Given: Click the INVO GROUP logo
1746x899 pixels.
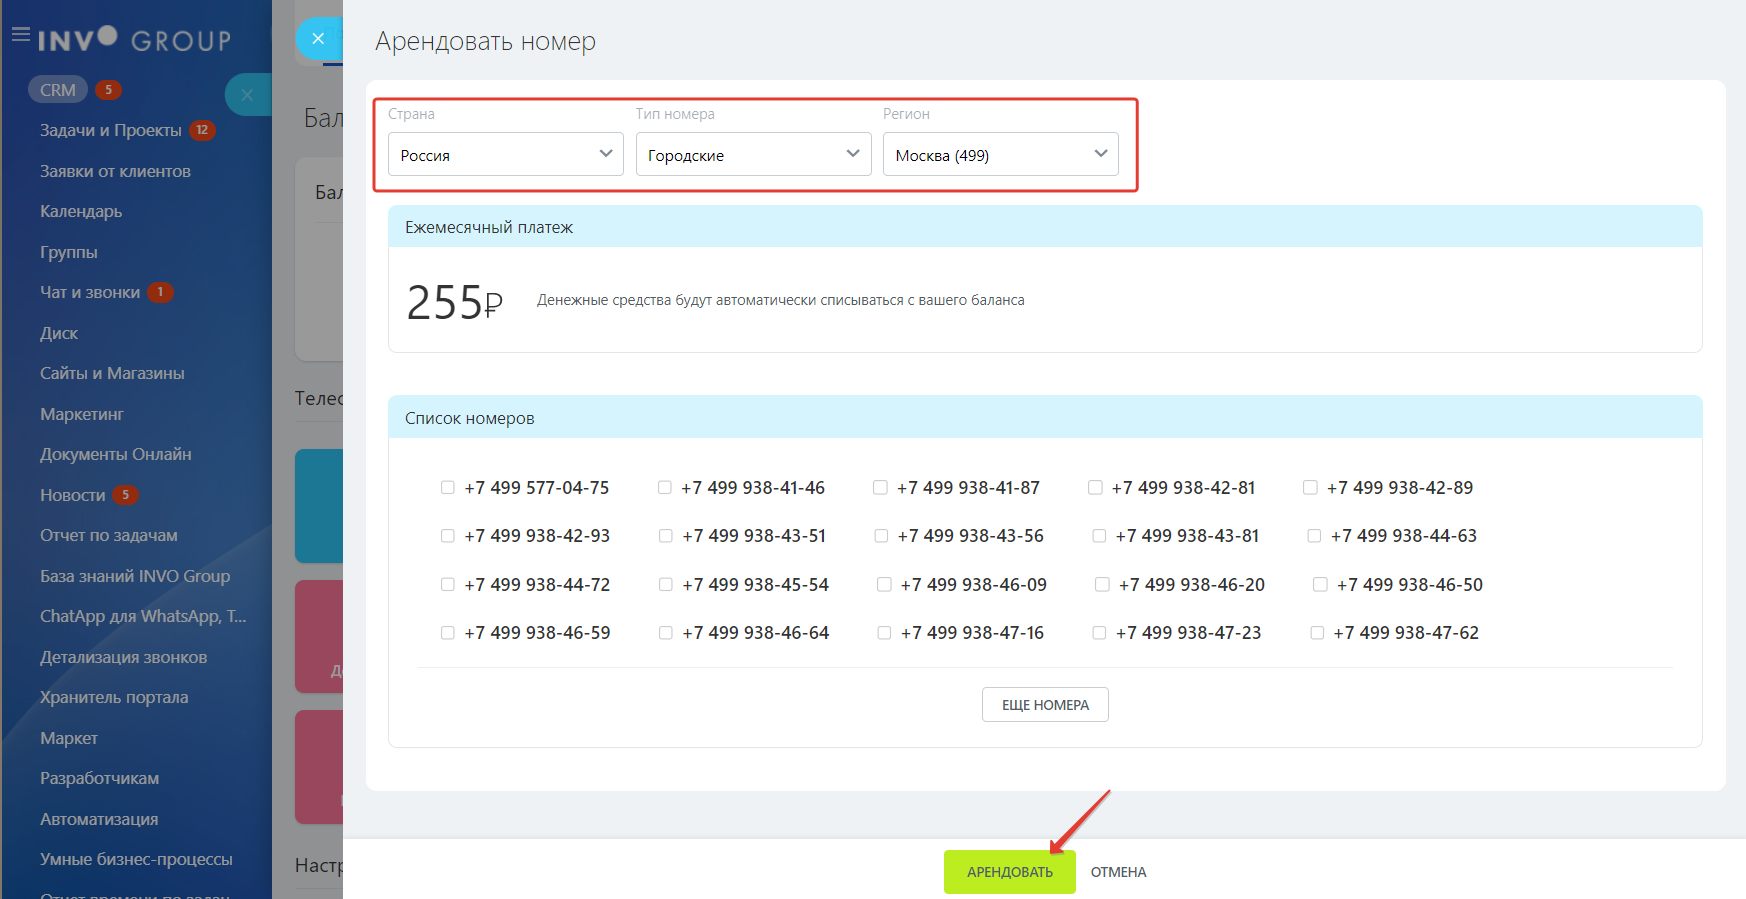Looking at the screenshot, I should (134, 39).
